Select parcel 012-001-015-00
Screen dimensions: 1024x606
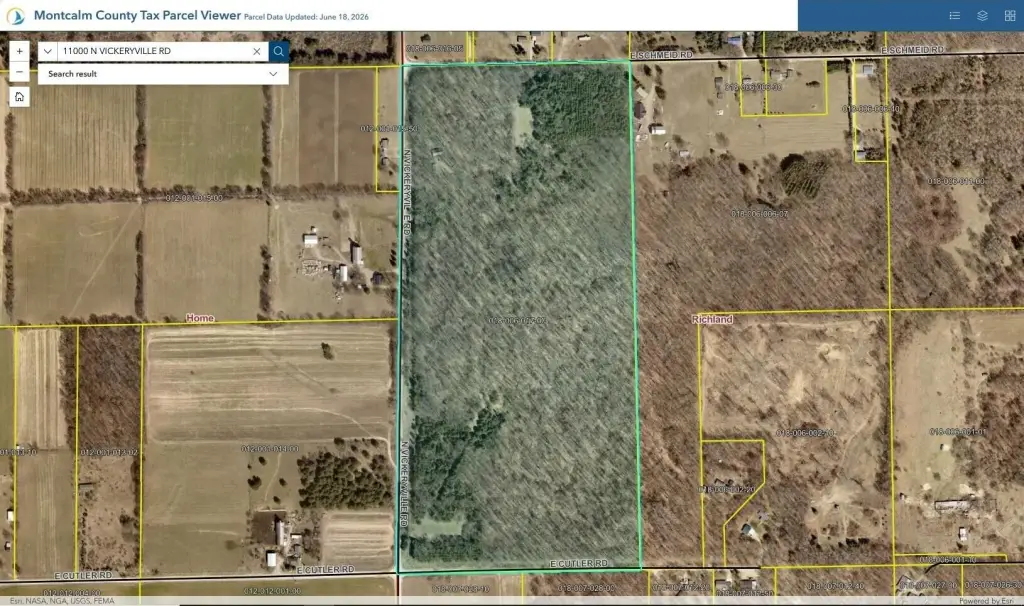click(x=194, y=198)
